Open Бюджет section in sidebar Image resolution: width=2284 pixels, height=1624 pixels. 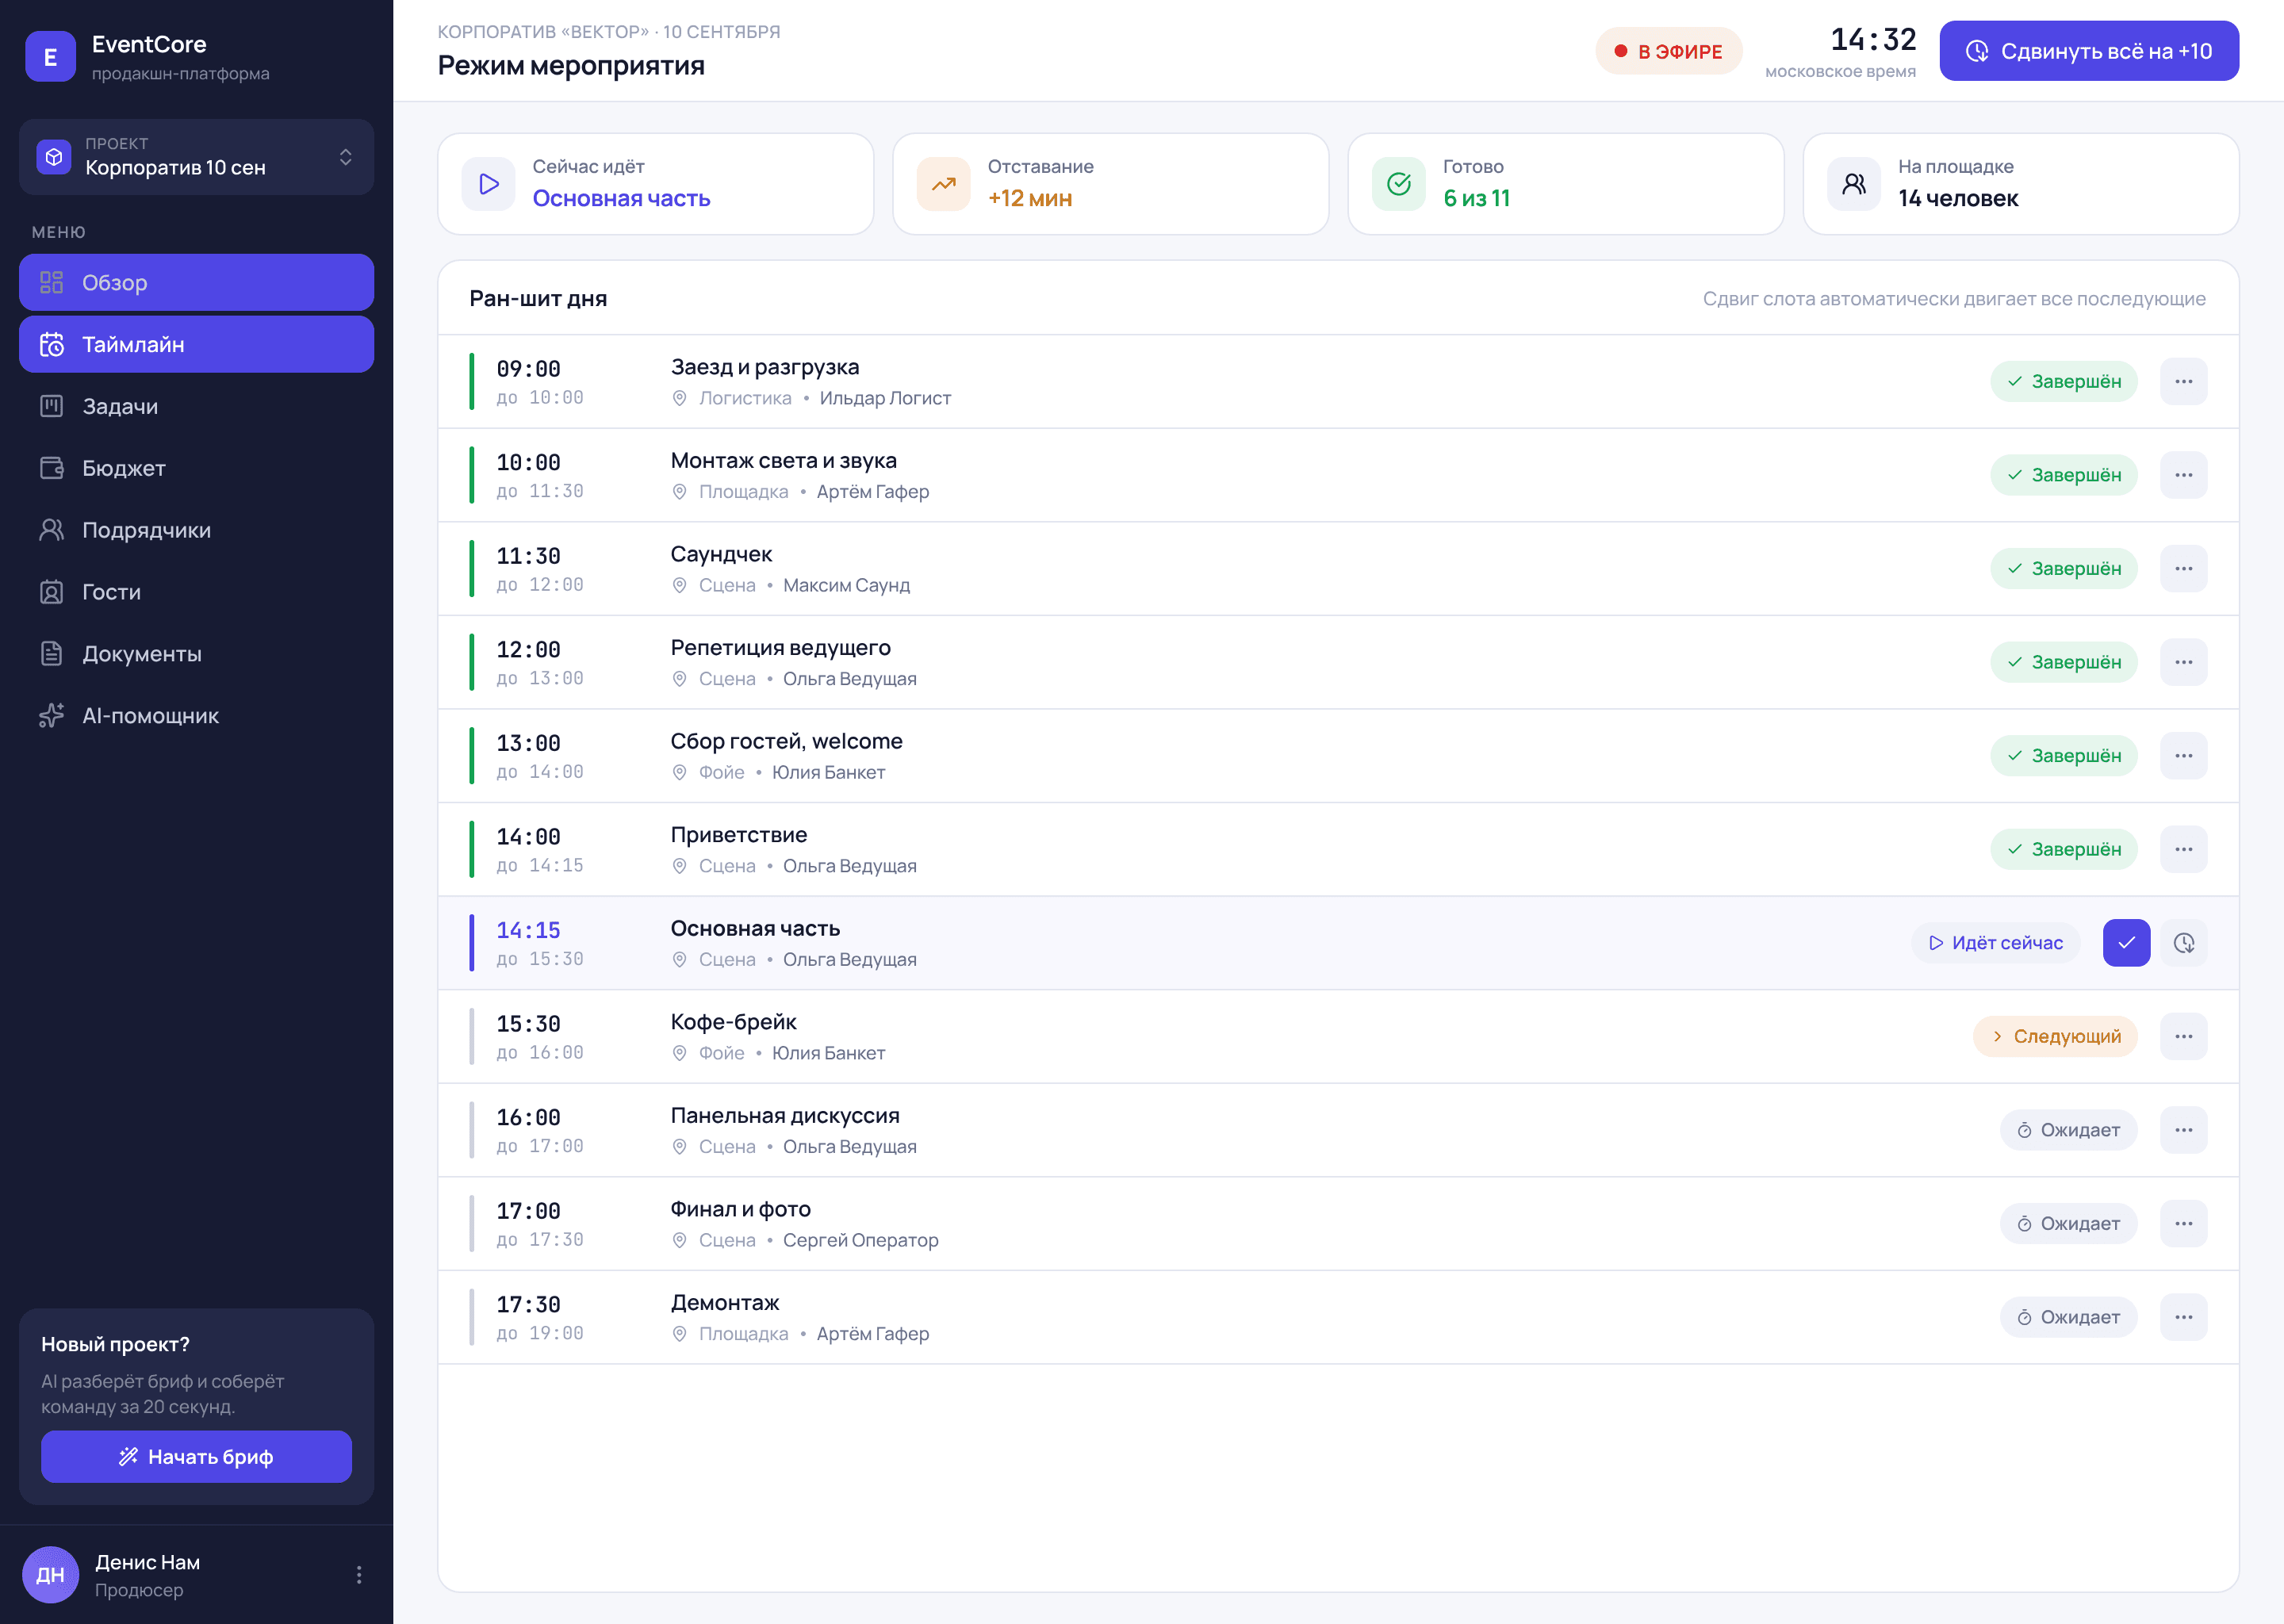click(197, 468)
